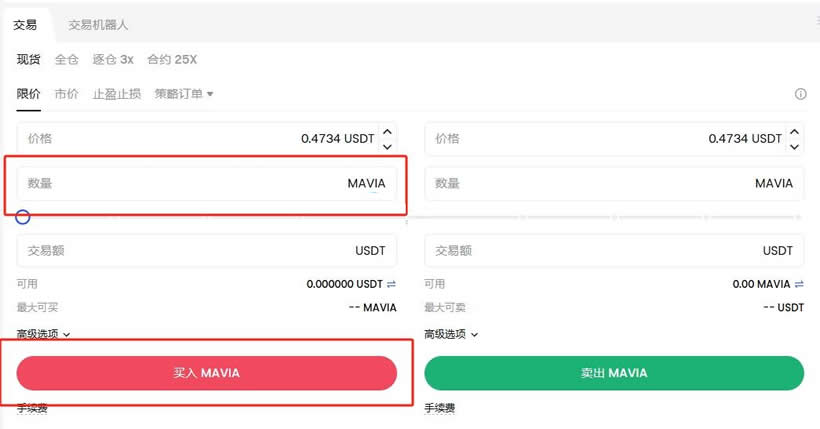Select the 市价 order type tab
The width and height of the screenshot is (820, 429).
[x=67, y=94]
